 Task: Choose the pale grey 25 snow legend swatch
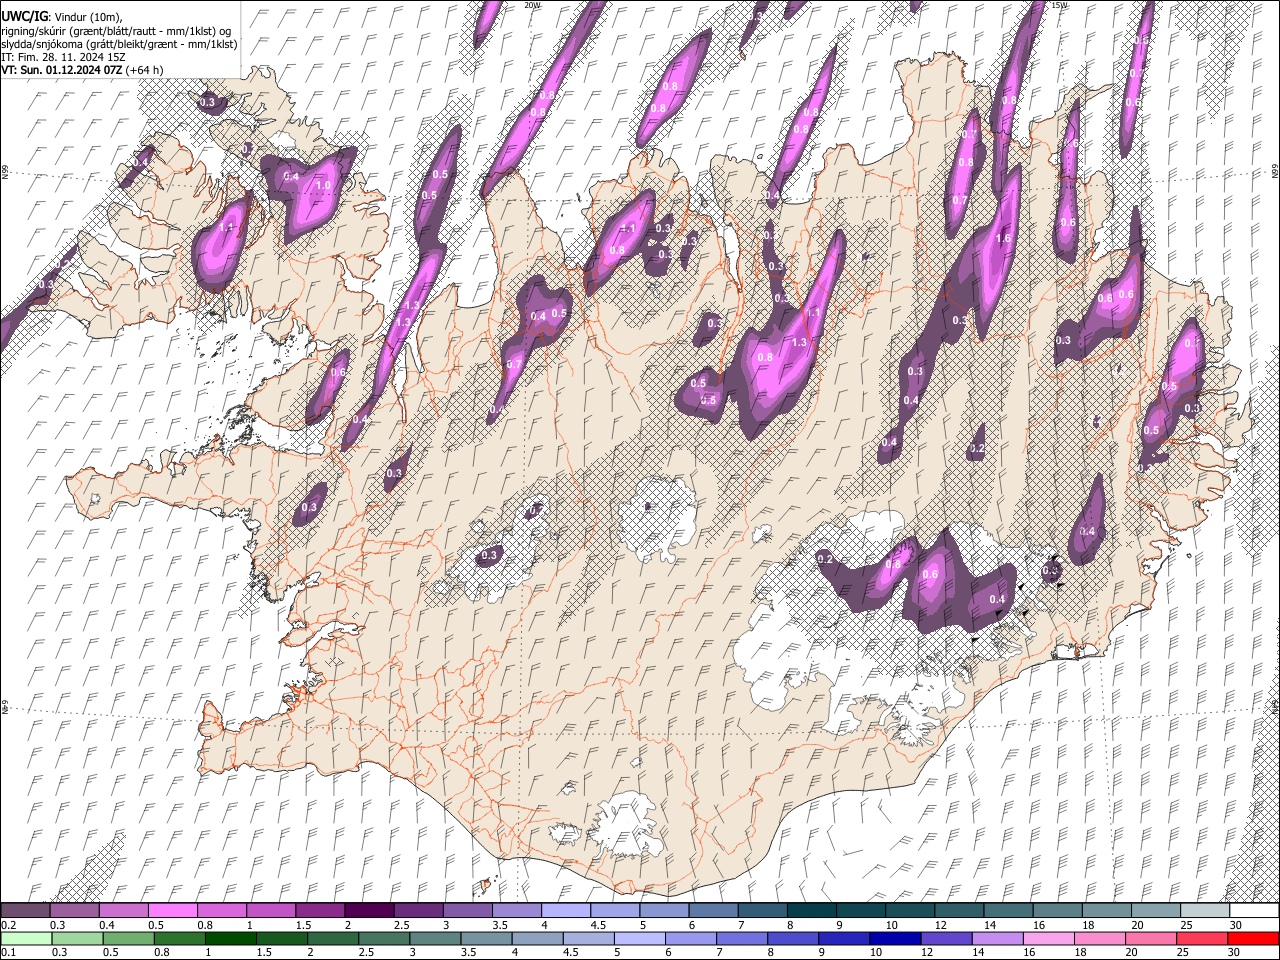click(1205, 911)
